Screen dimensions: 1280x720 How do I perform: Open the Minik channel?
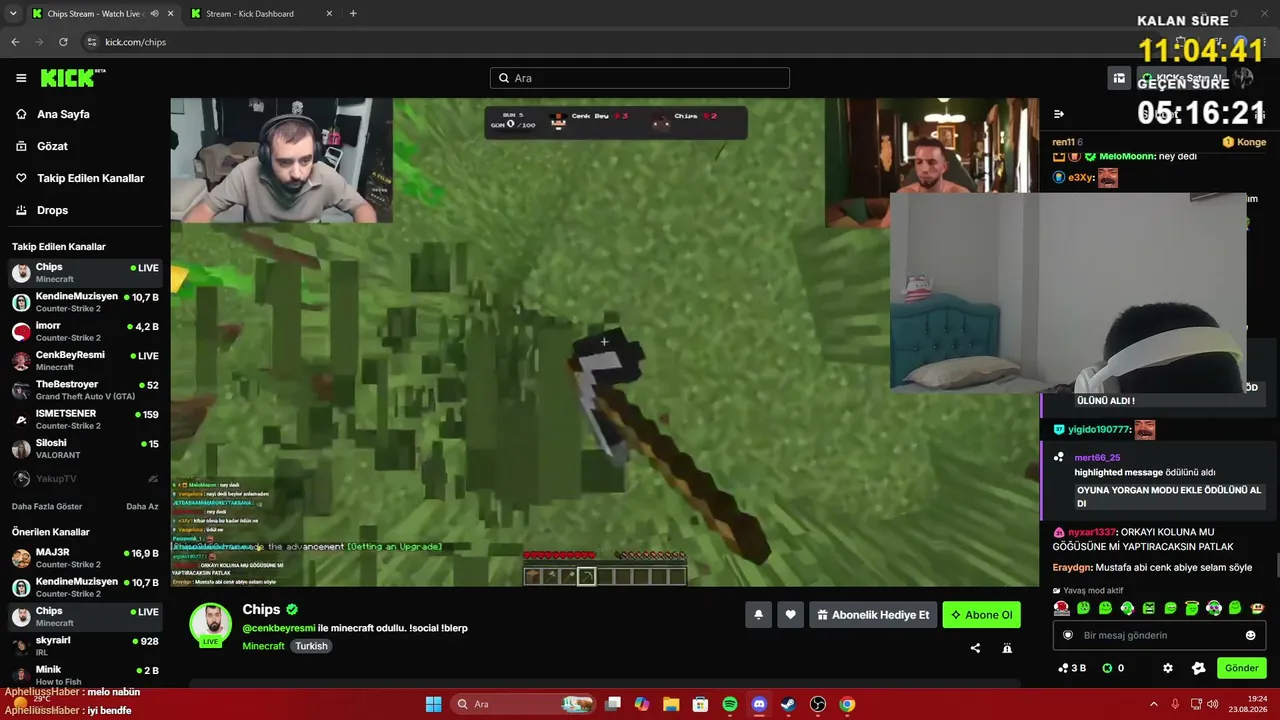(85, 675)
